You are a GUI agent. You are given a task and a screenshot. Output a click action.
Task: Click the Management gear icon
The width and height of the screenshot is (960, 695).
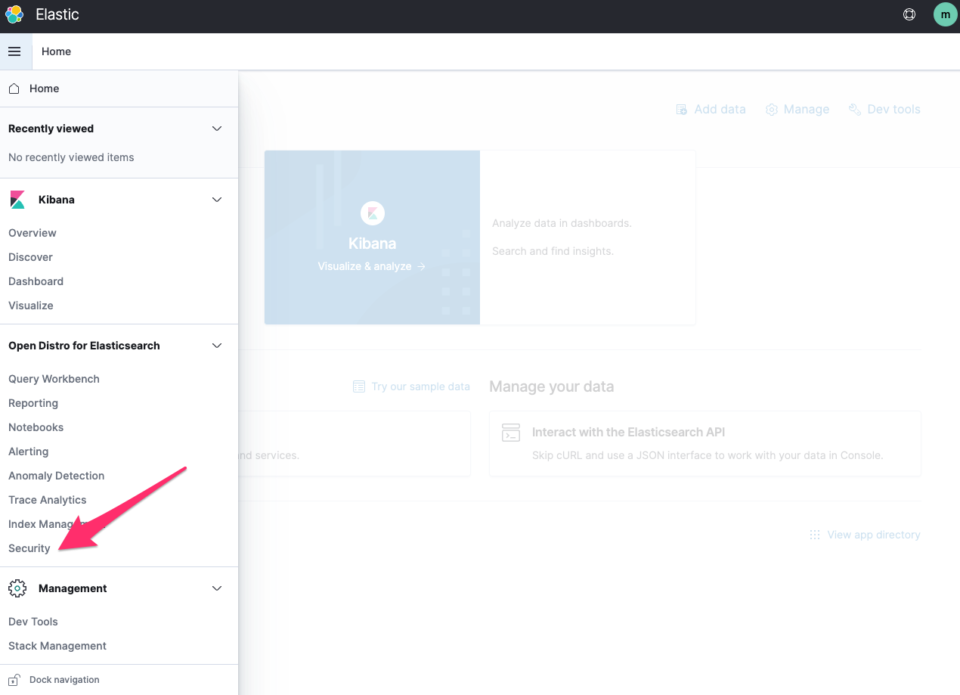pos(17,588)
